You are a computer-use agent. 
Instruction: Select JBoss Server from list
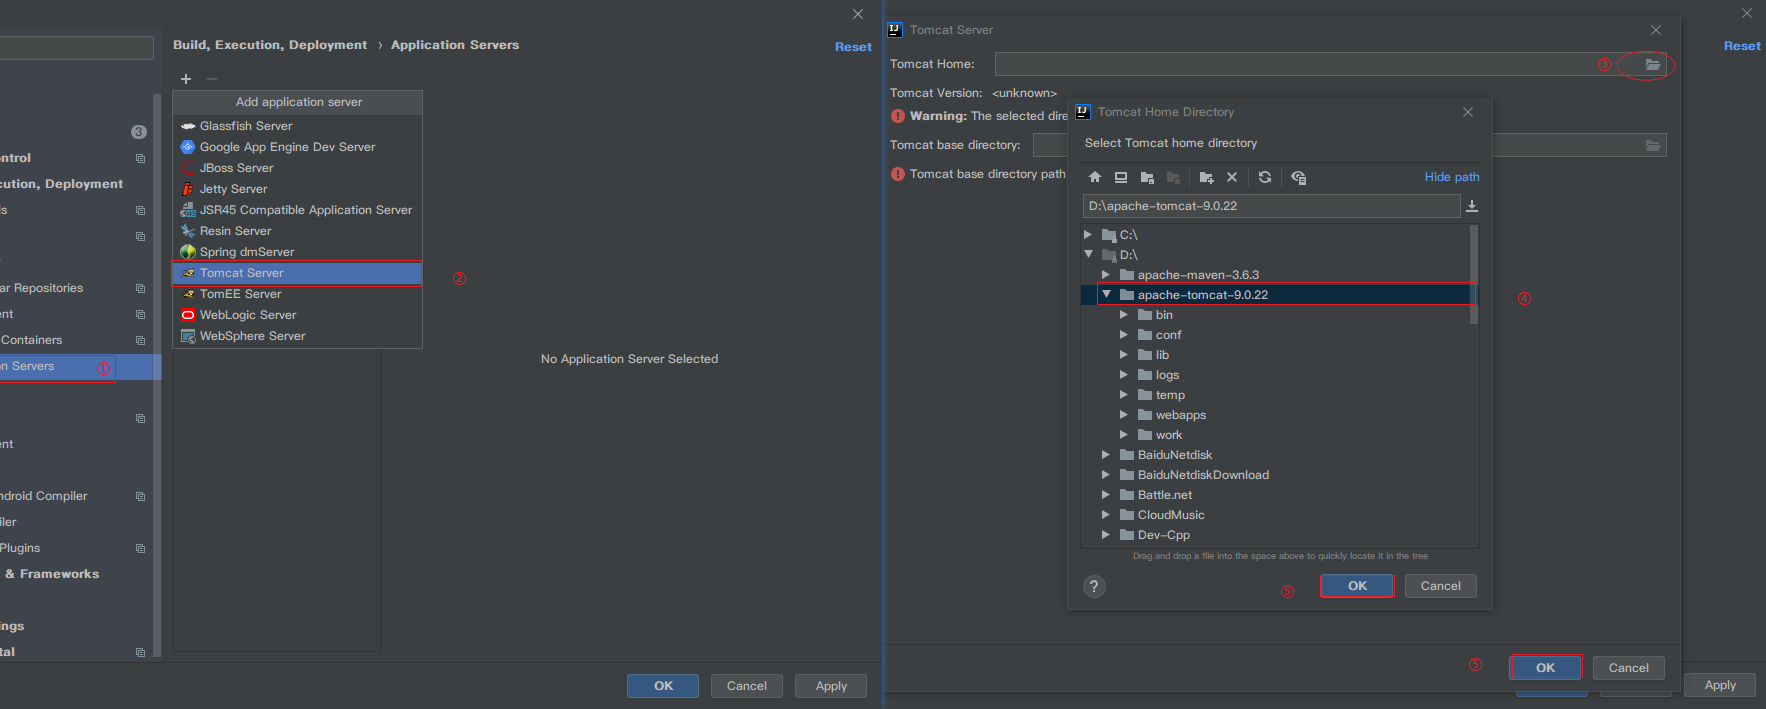(x=297, y=168)
